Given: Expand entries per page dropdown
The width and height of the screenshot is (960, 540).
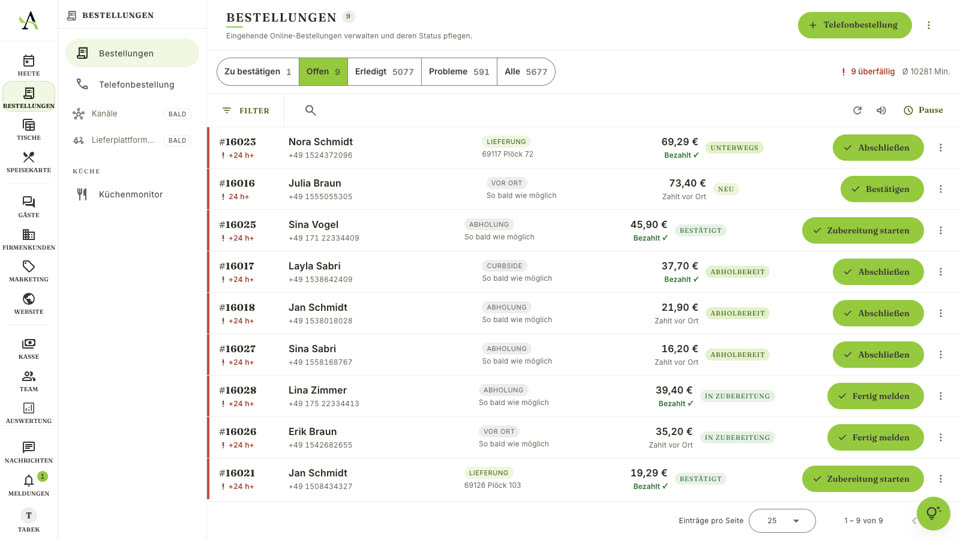Looking at the screenshot, I should [782, 520].
